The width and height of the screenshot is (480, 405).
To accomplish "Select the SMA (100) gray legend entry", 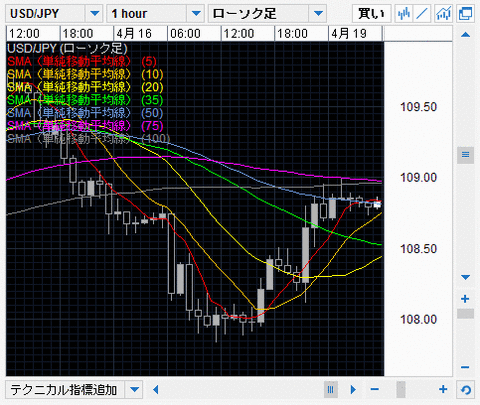I will (x=89, y=138).
